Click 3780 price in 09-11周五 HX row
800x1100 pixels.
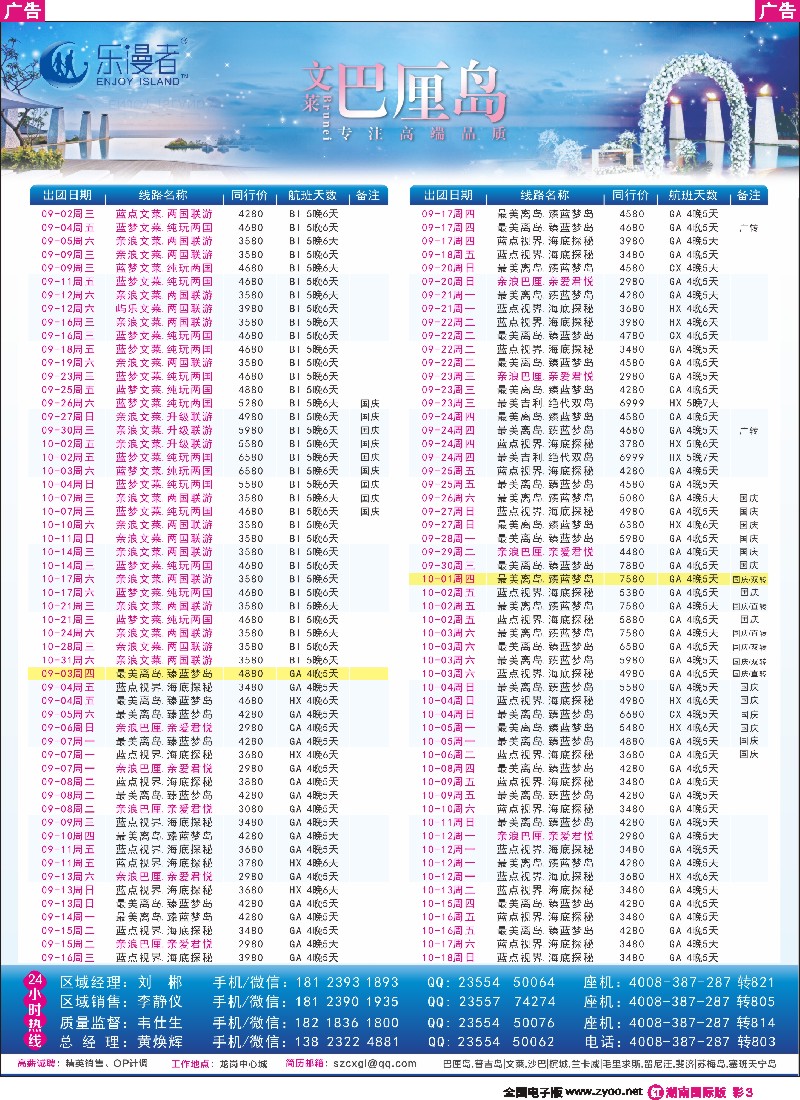click(251, 863)
